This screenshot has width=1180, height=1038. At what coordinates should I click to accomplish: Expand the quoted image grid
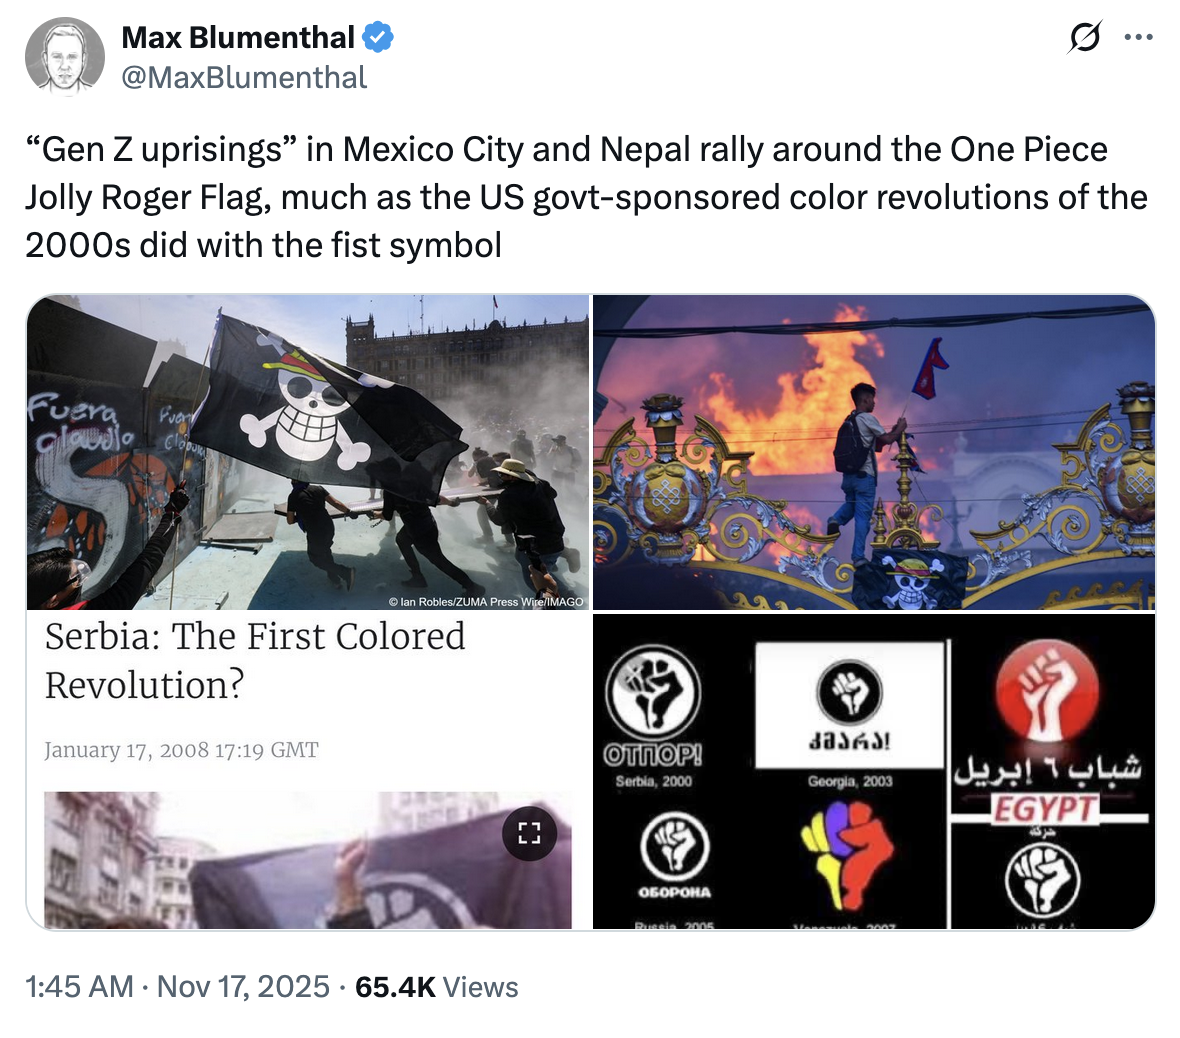point(590,610)
